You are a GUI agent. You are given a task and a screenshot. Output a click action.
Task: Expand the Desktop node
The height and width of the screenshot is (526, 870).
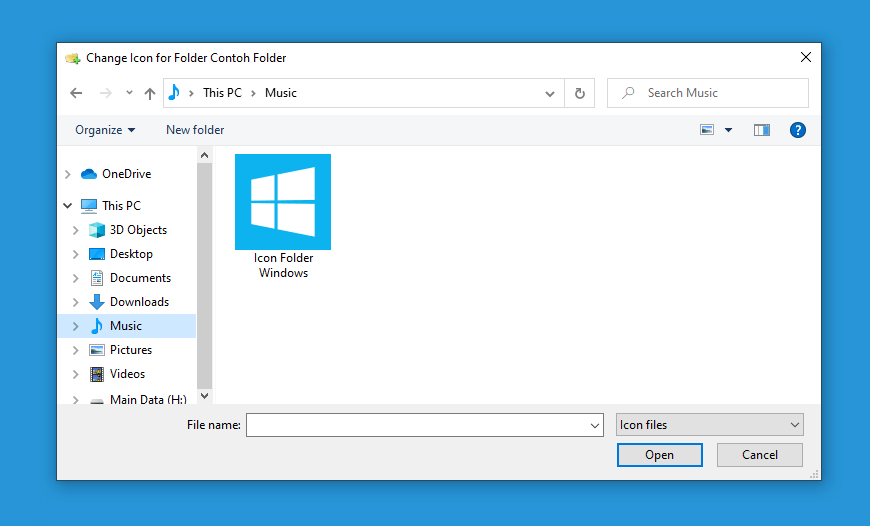[x=75, y=254]
